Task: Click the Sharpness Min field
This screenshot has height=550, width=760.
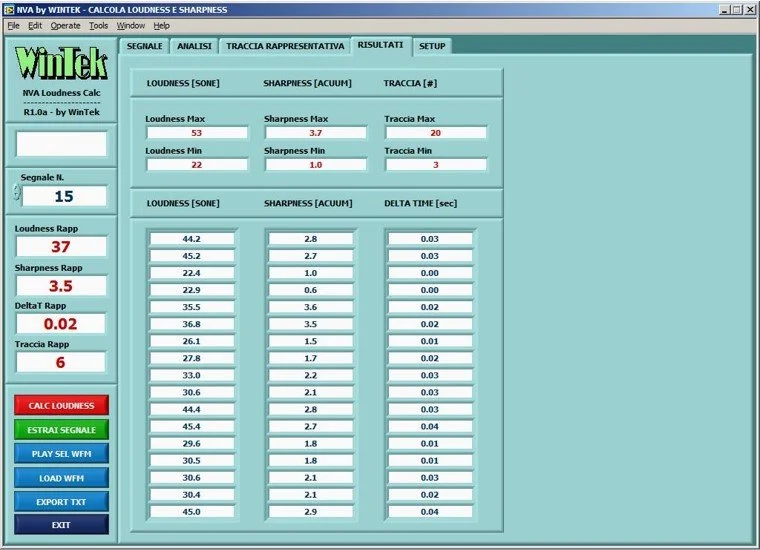Action: pyautogui.click(x=316, y=165)
